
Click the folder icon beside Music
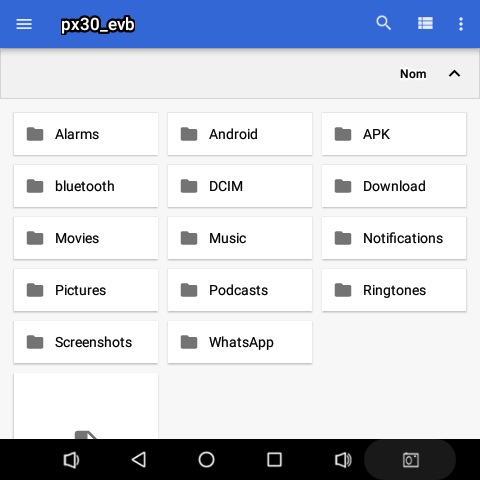pyautogui.click(x=189, y=238)
